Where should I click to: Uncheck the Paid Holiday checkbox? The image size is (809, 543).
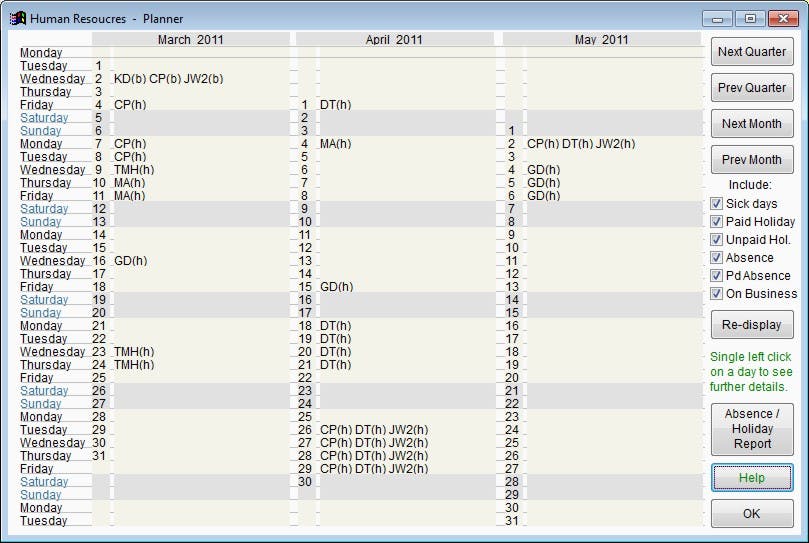(x=716, y=221)
